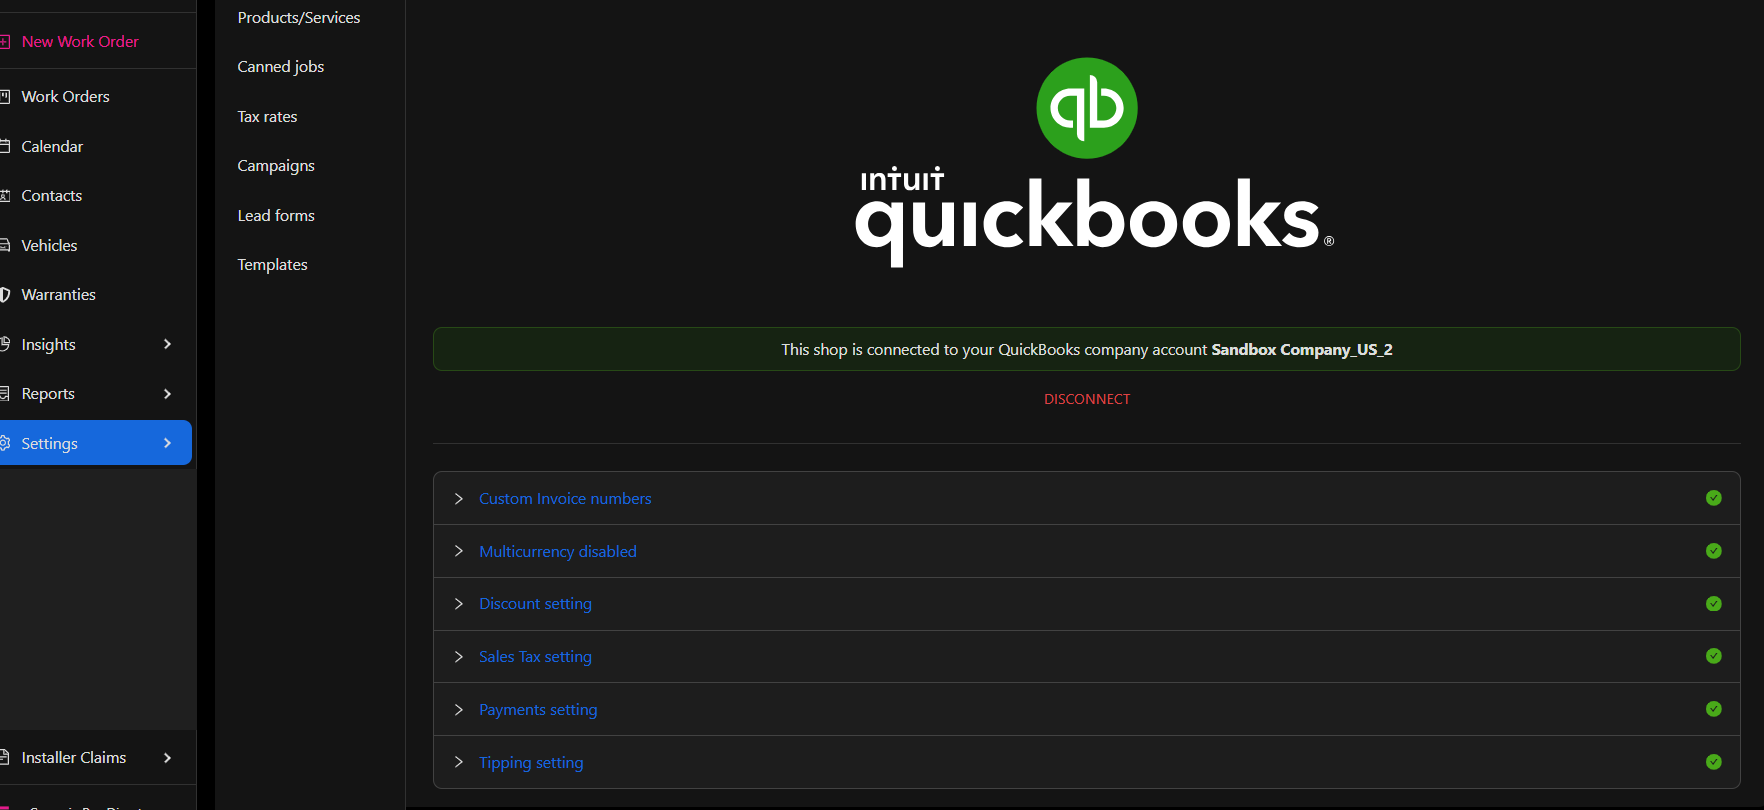Click the Sandbox Company_US_2 account name

click(1302, 350)
